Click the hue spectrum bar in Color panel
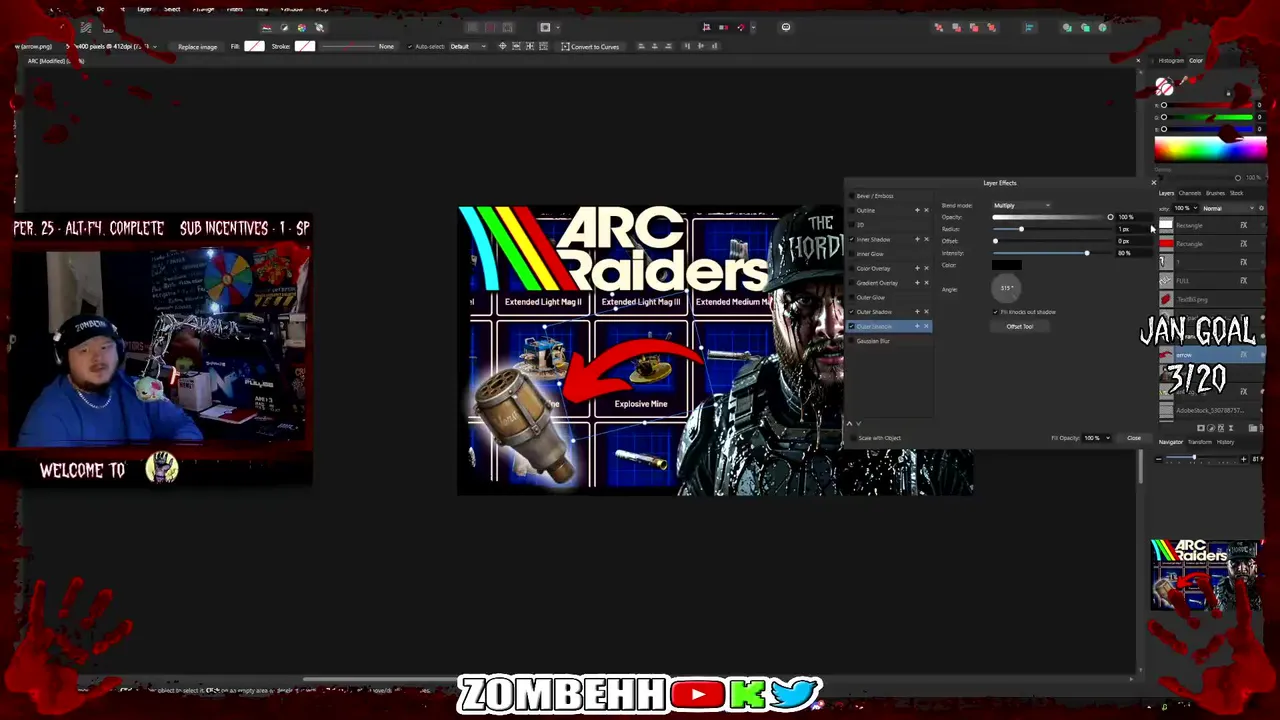Viewport: 1280px width, 720px height. 1211,148
